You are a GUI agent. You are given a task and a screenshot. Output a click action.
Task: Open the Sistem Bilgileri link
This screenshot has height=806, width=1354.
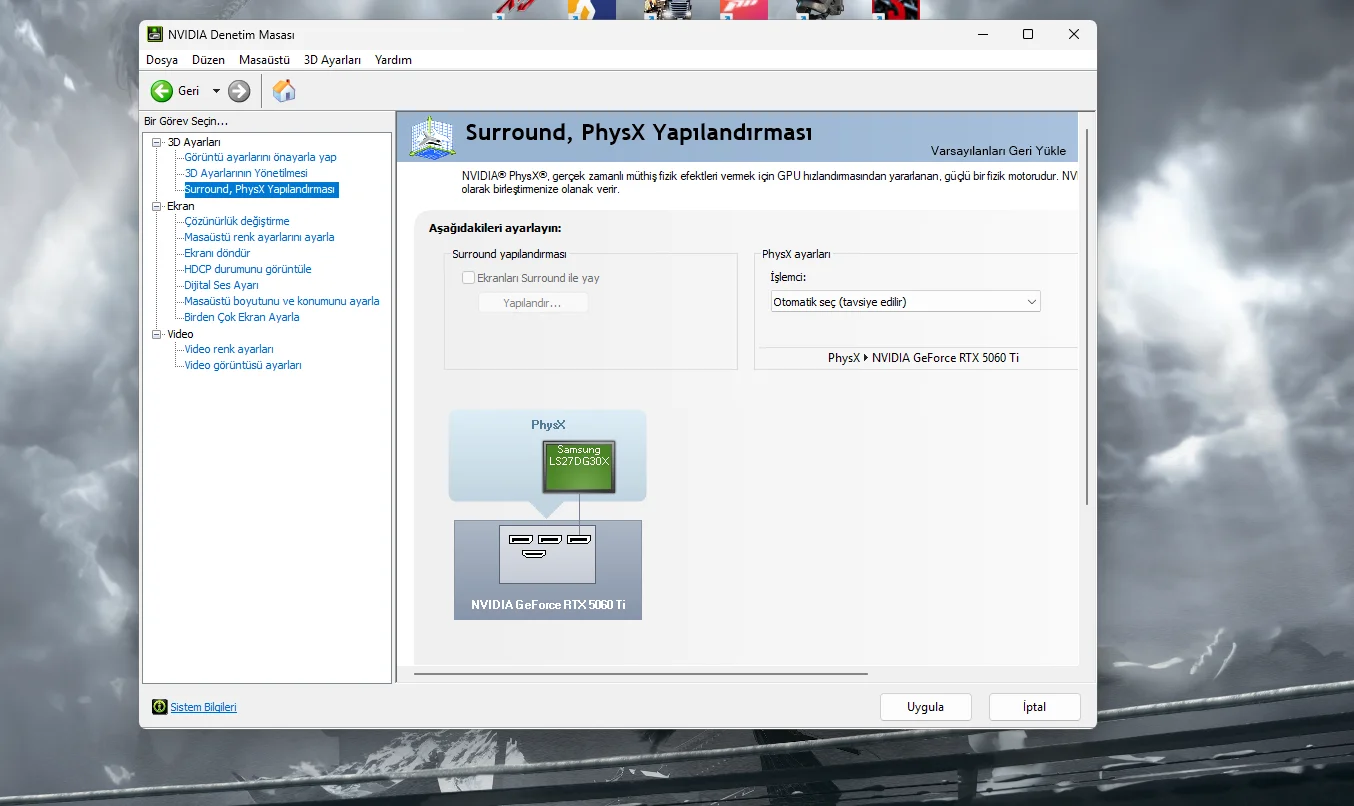tap(203, 707)
